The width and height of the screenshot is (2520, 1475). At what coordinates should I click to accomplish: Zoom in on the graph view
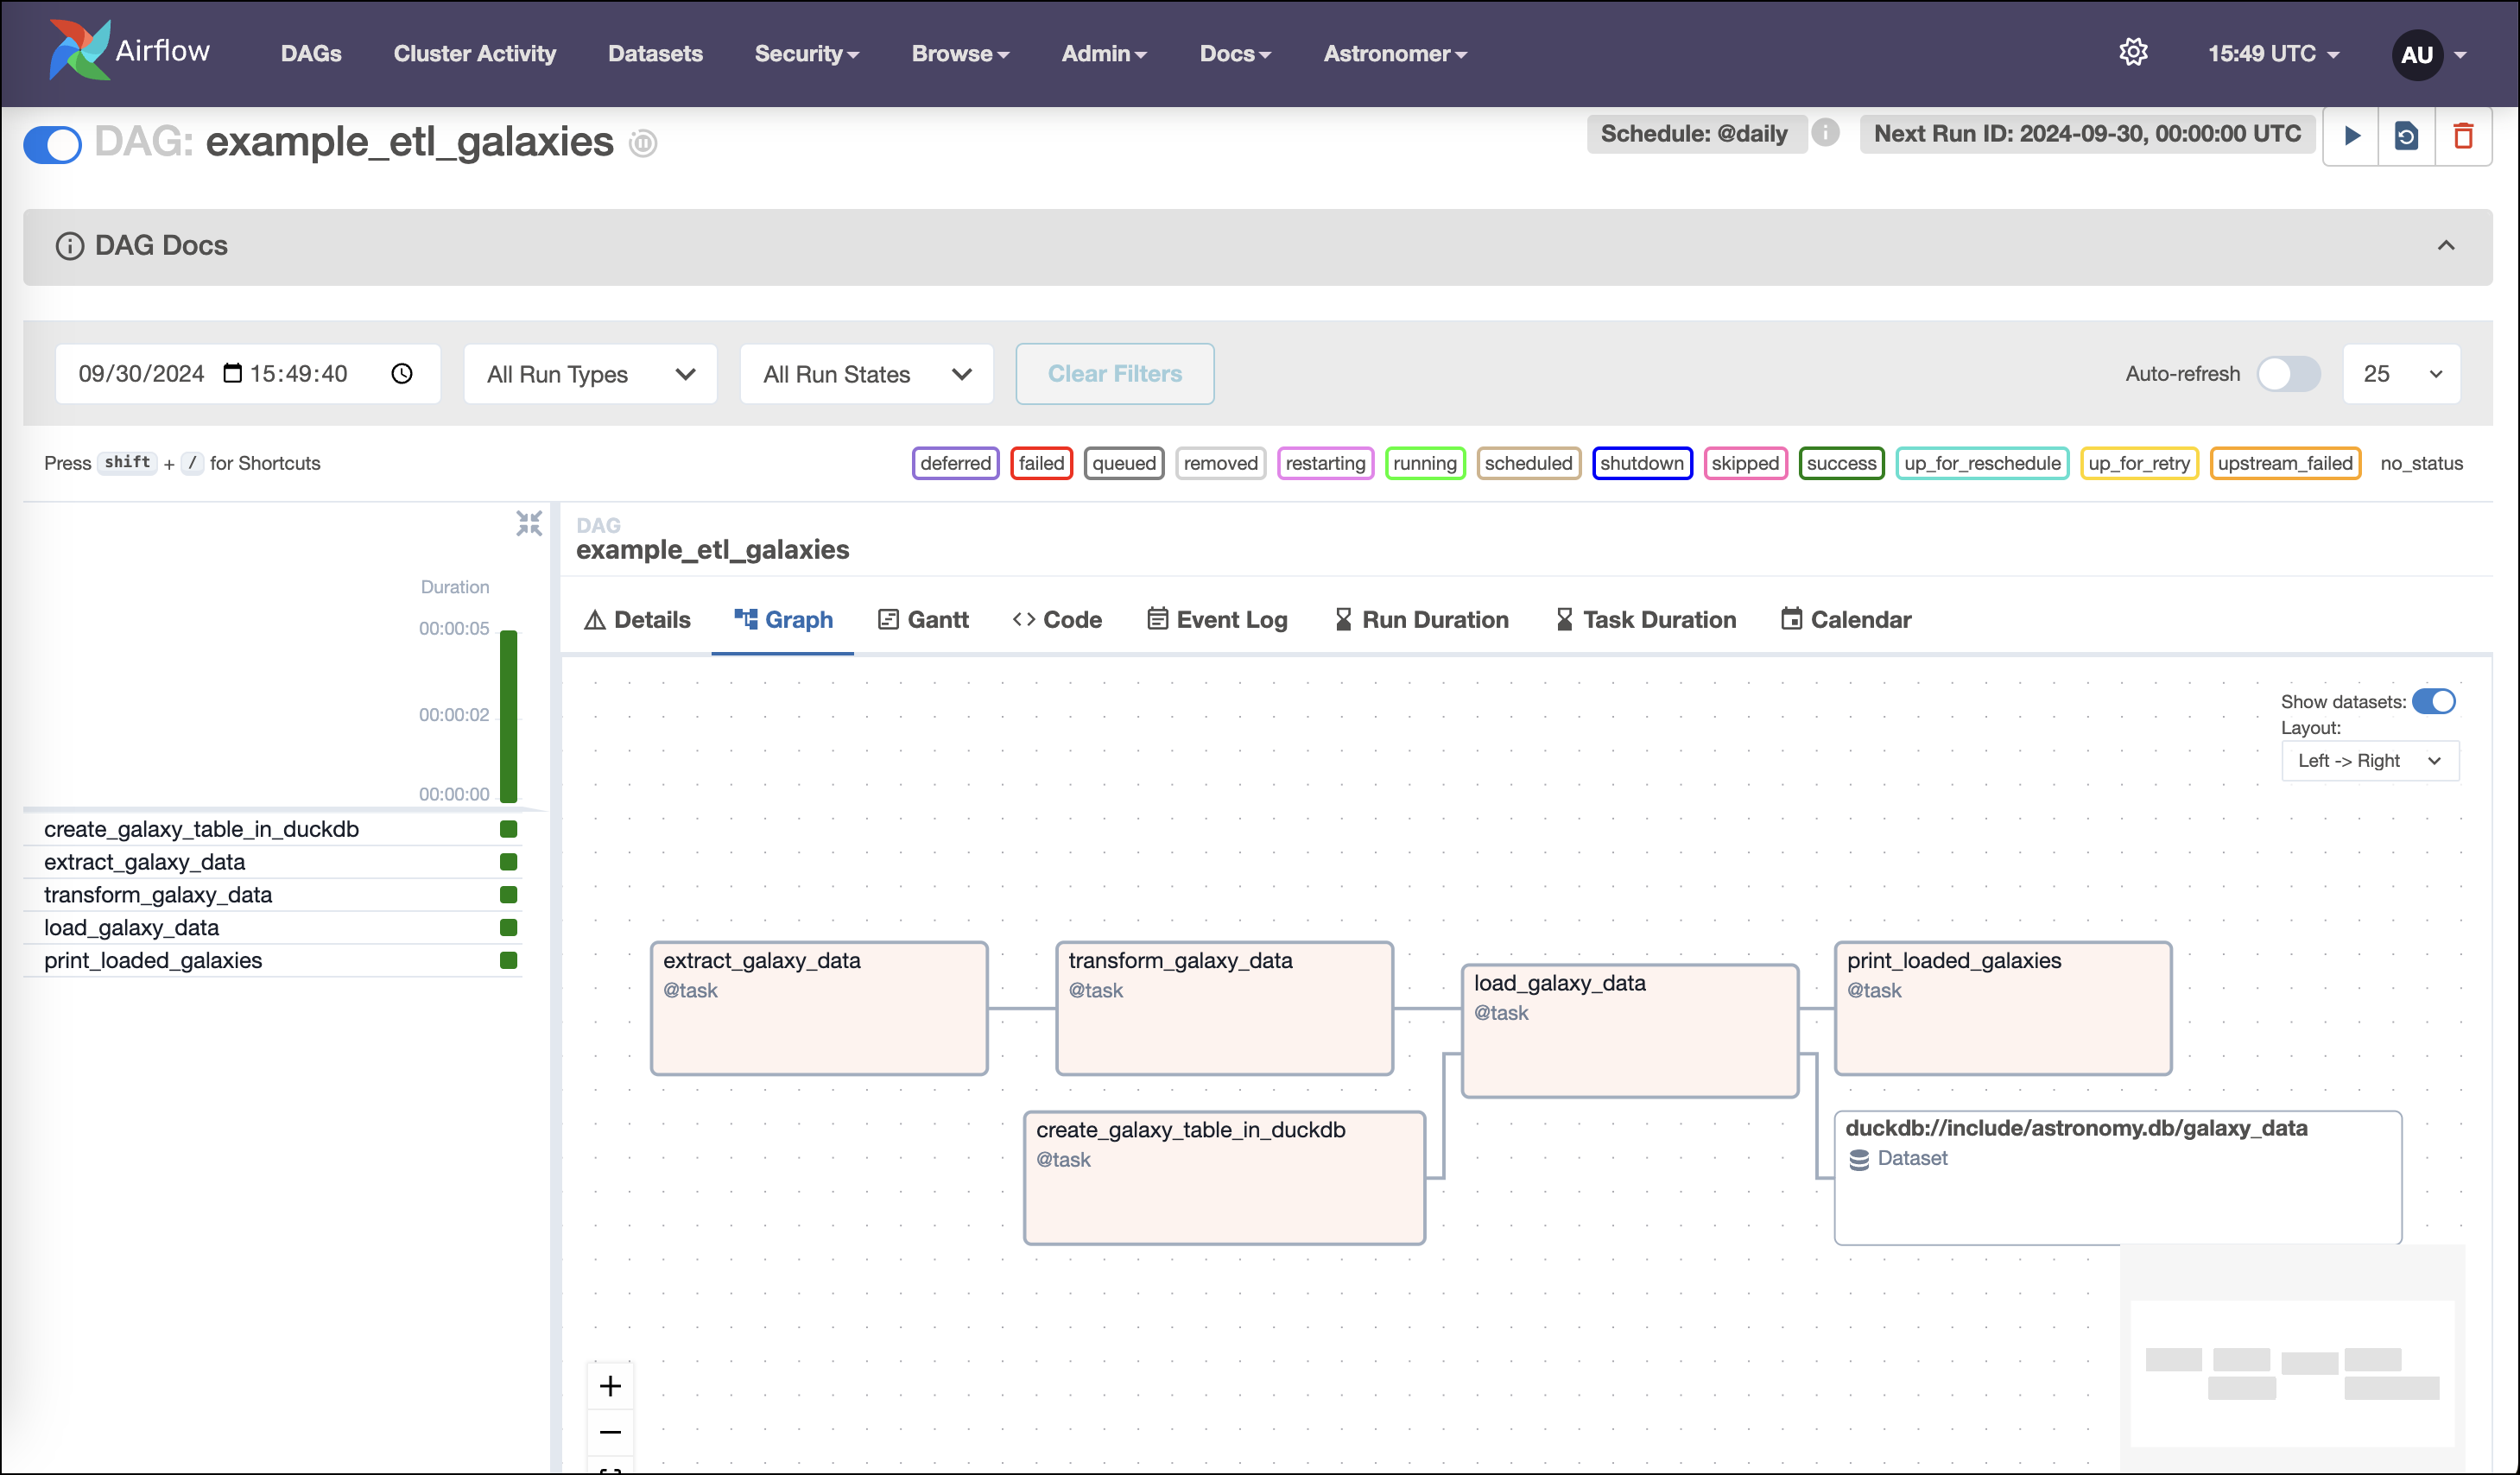coord(610,1386)
